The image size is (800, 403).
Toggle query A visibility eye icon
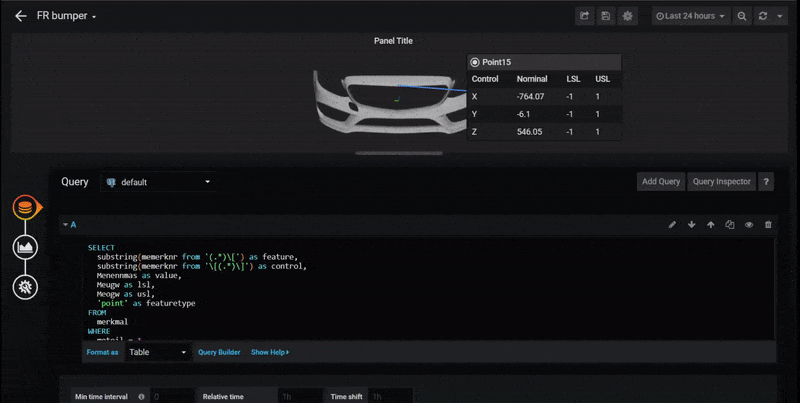[749, 224]
